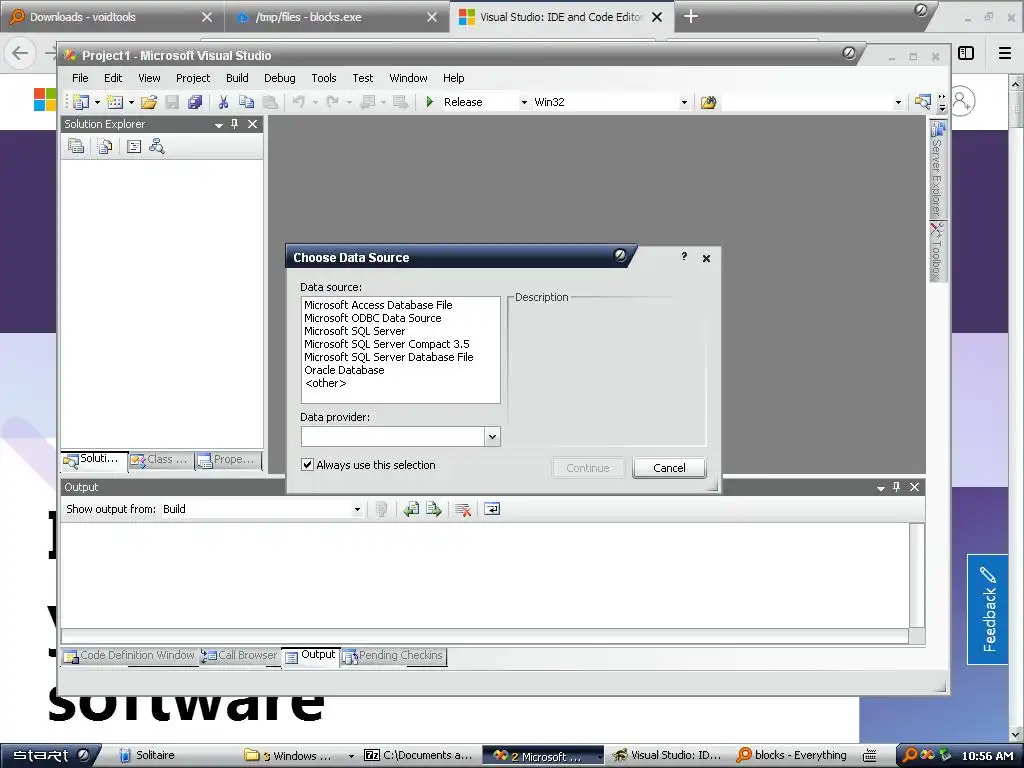Go to next message in Output toolbar
This screenshot has width=1024, height=768.
click(434, 509)
